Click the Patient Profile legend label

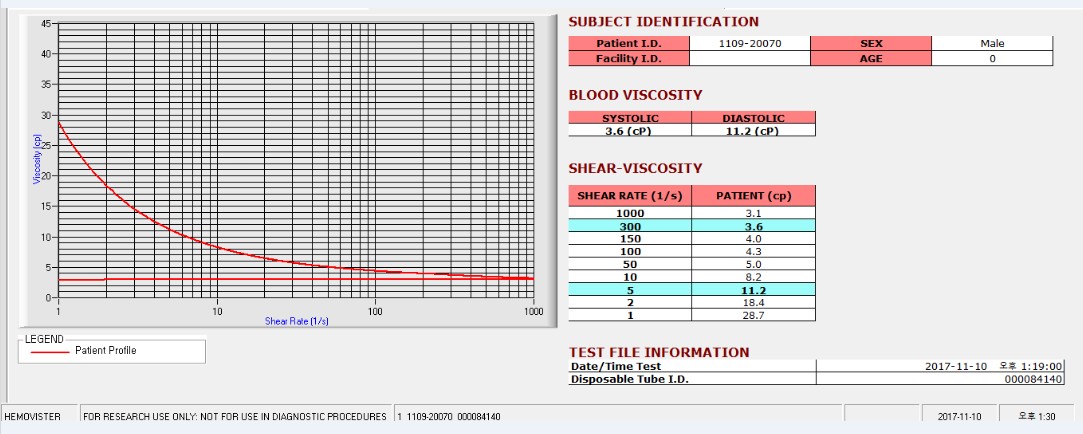(x=106, y=350)
